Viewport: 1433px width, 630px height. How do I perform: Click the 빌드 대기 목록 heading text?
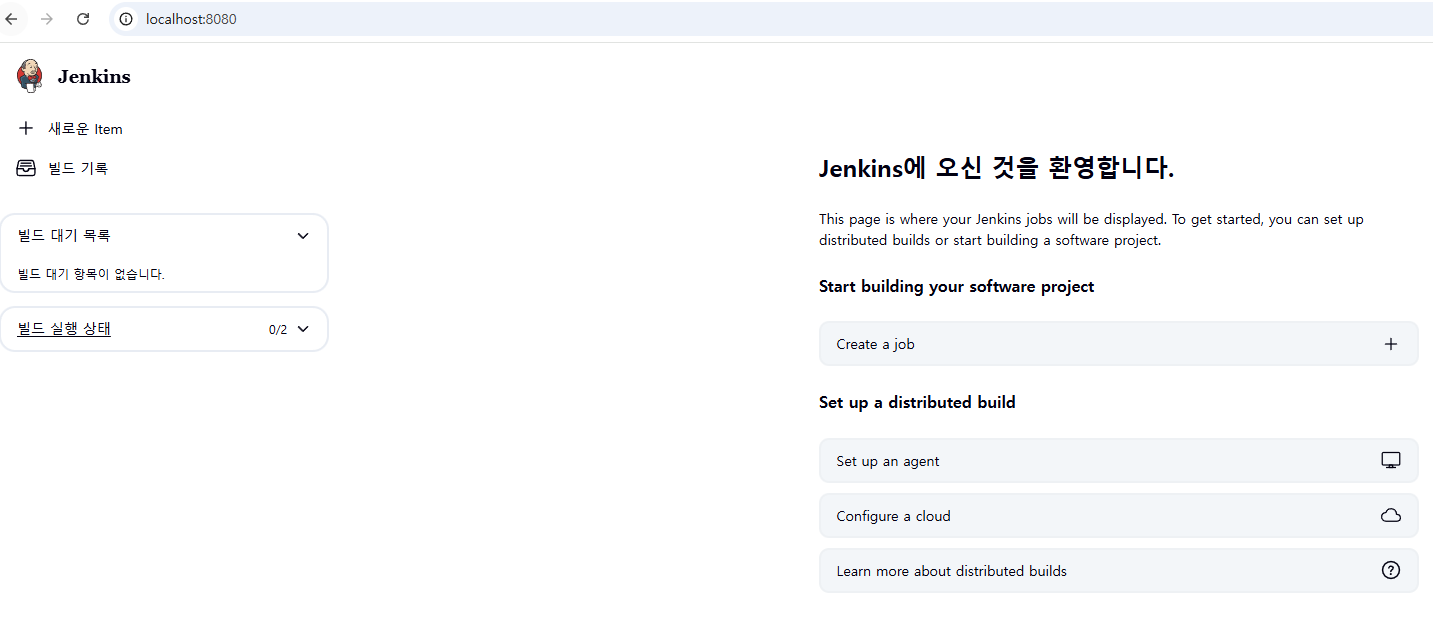(64, 236)
